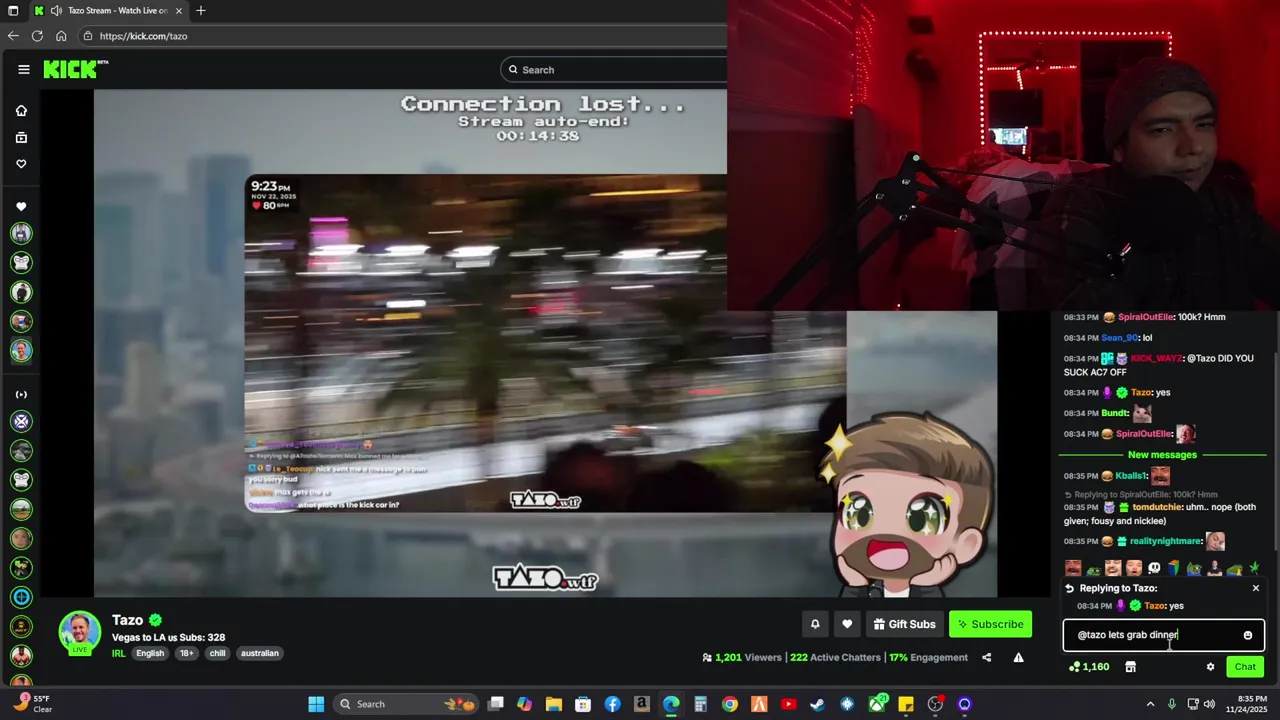Click the realitynightmare username in chat
The width and height of the screenshot is (1280, 720).
(1165, 541)
